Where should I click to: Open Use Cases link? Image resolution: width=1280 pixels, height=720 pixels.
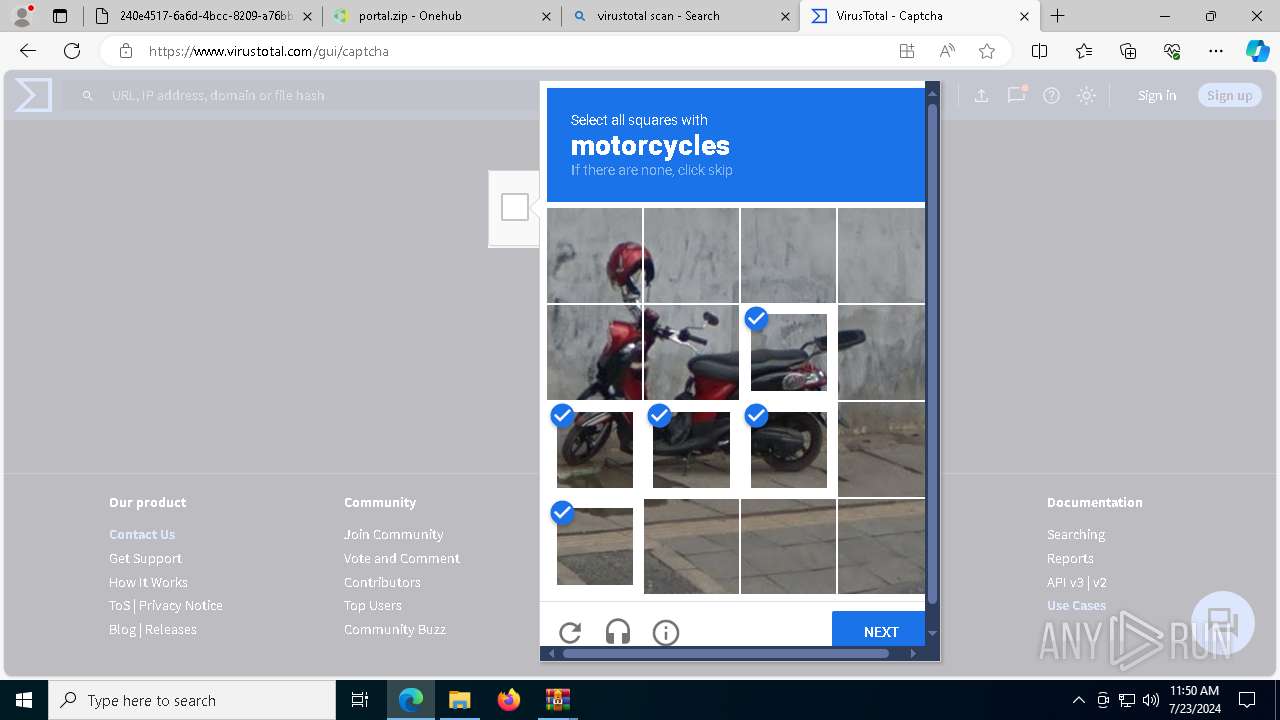click(1076, 605)
